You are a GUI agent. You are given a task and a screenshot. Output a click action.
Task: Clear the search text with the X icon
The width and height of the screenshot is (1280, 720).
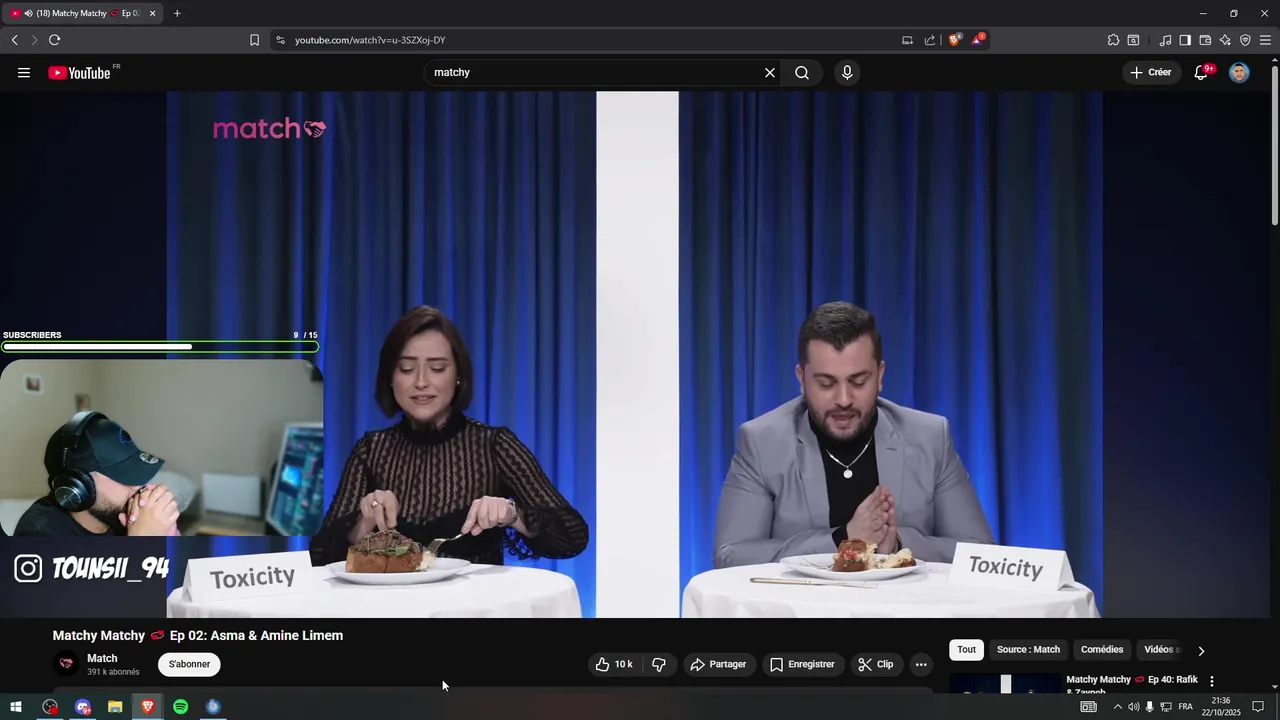(x=770, y=73)
